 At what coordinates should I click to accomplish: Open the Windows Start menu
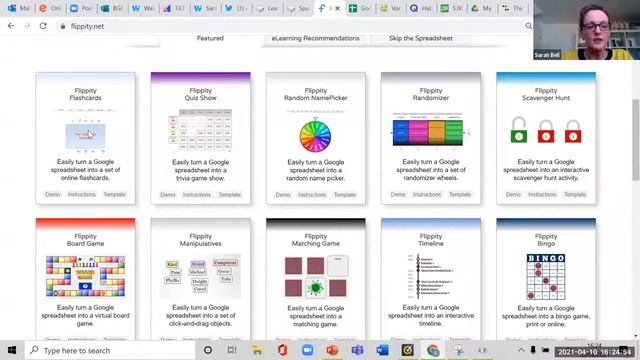coord(12,350)
